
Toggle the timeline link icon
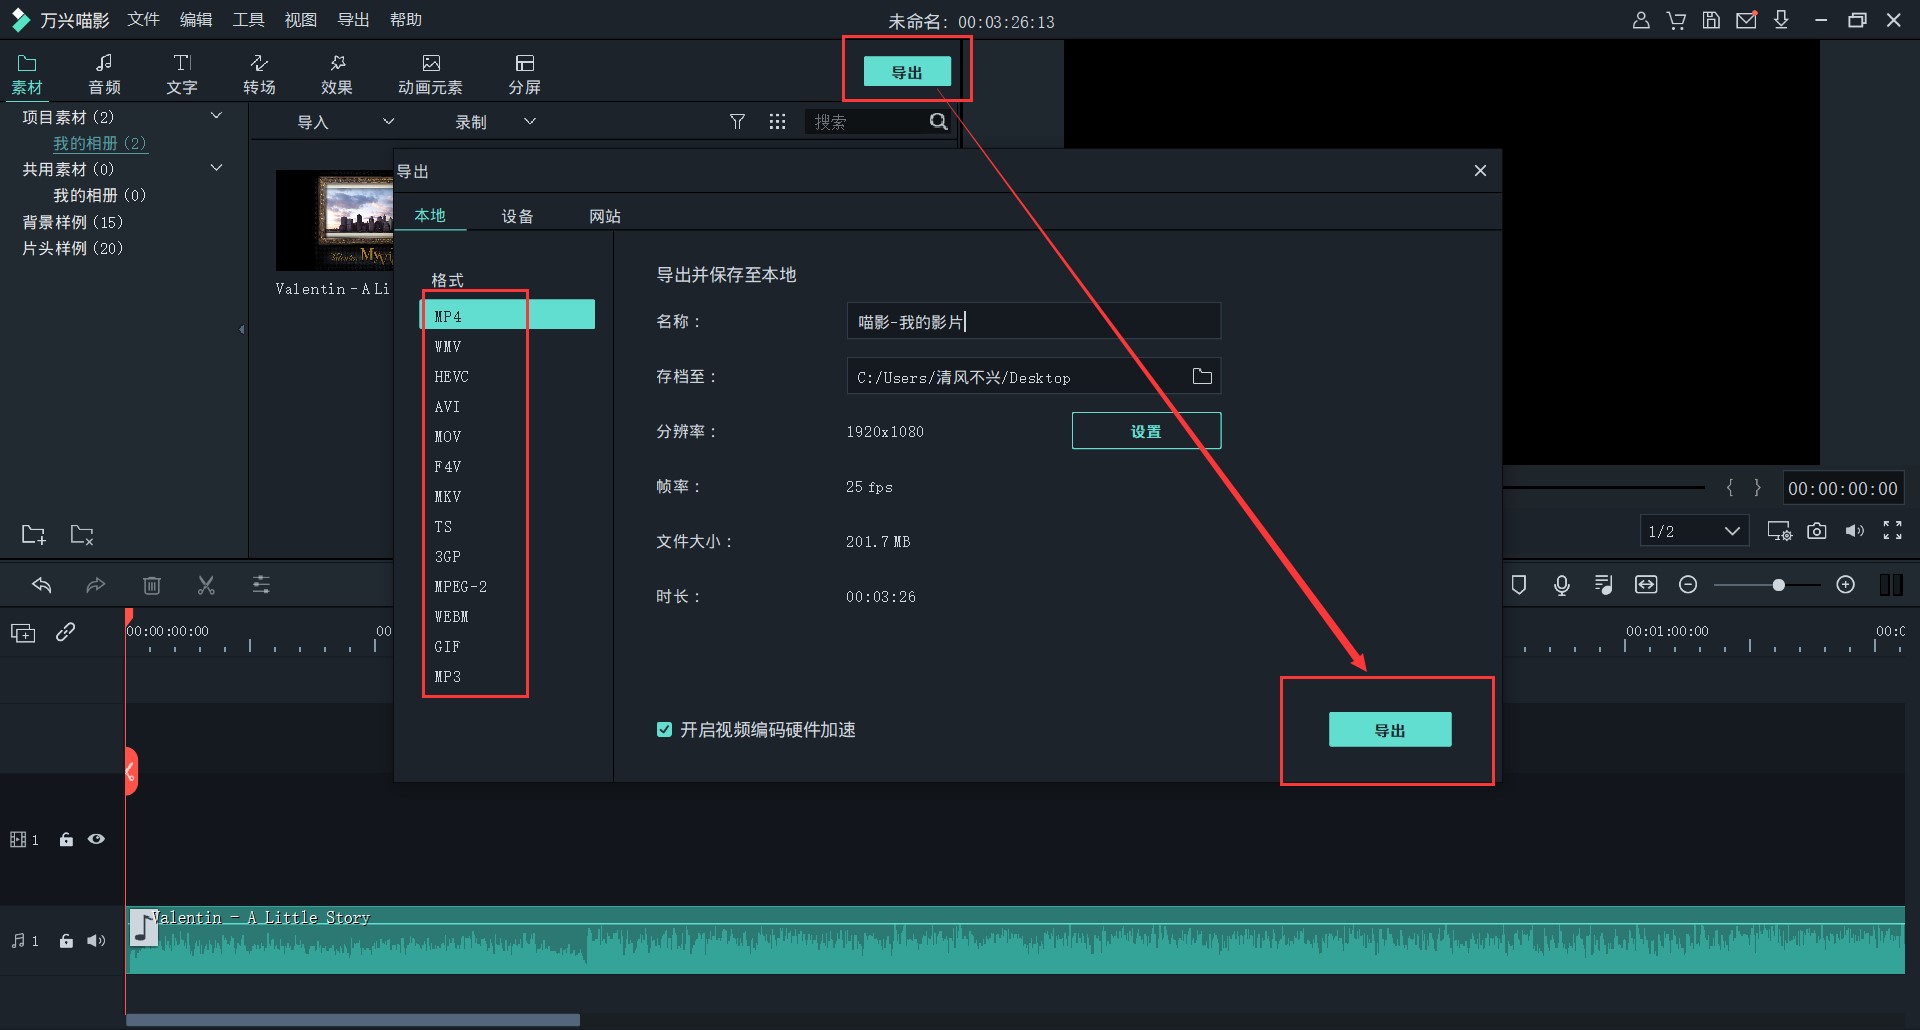[x=66, y=632]
